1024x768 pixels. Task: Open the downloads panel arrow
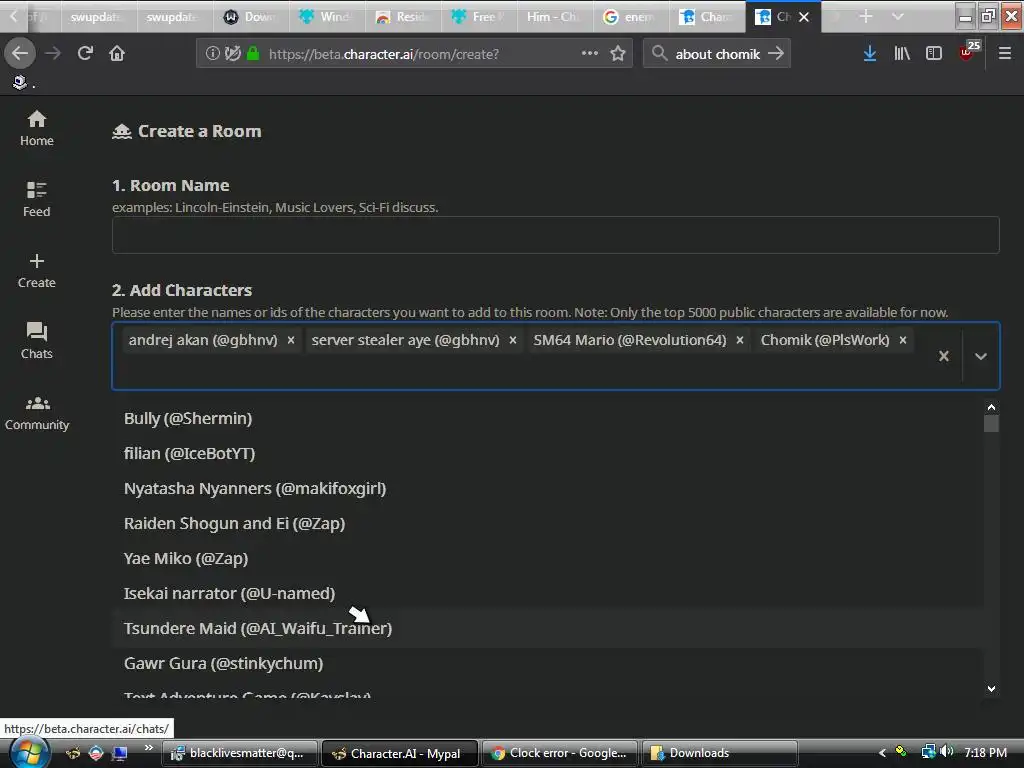(869, 54)
